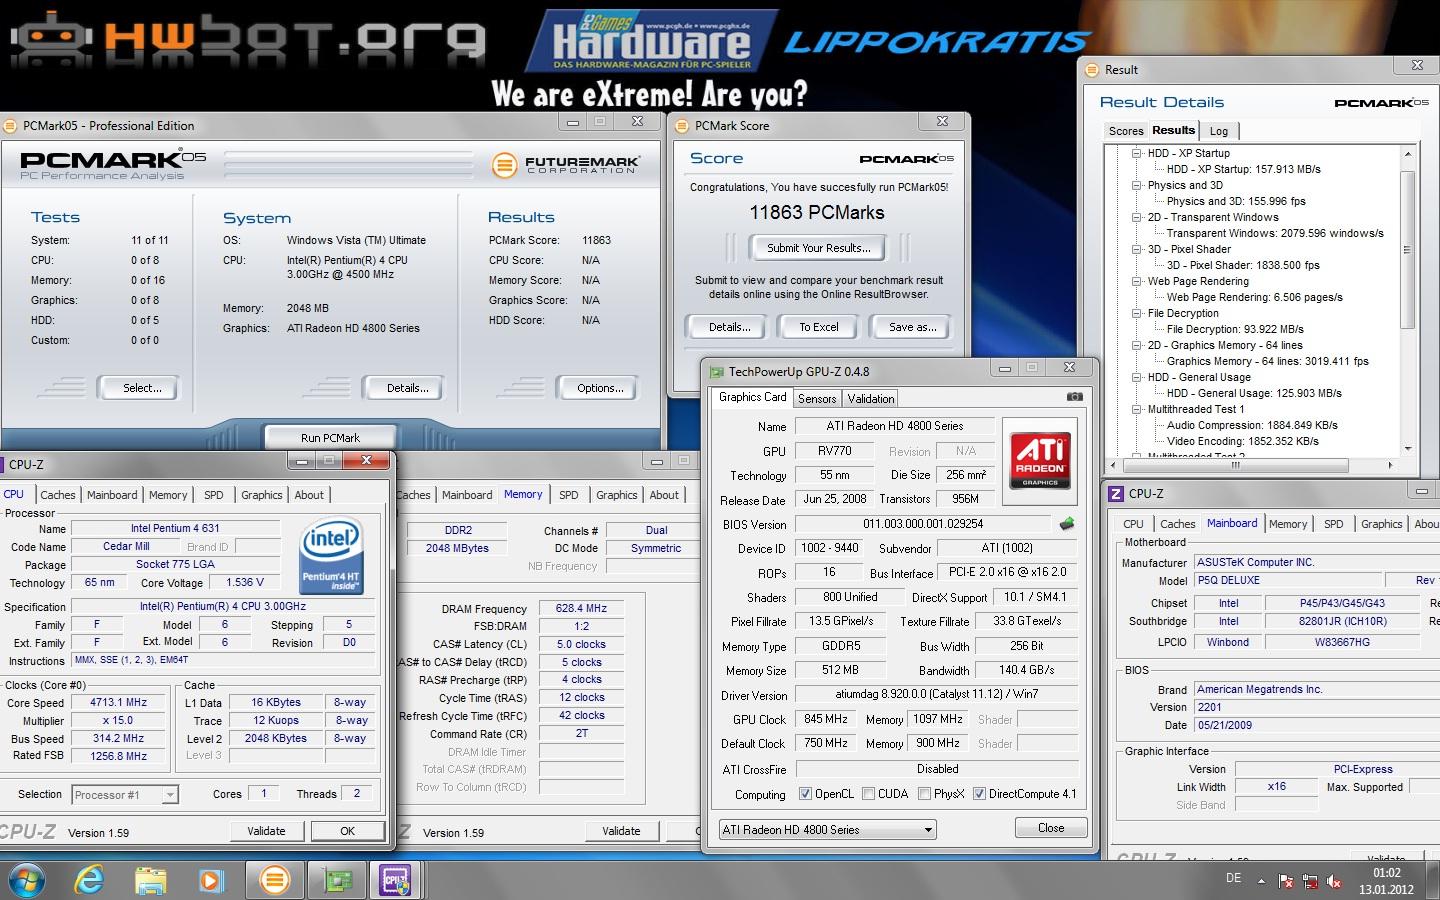Toggle the PhysX checkbox in GPU-Z
The image size is (1440, 900).
point(924,794)
